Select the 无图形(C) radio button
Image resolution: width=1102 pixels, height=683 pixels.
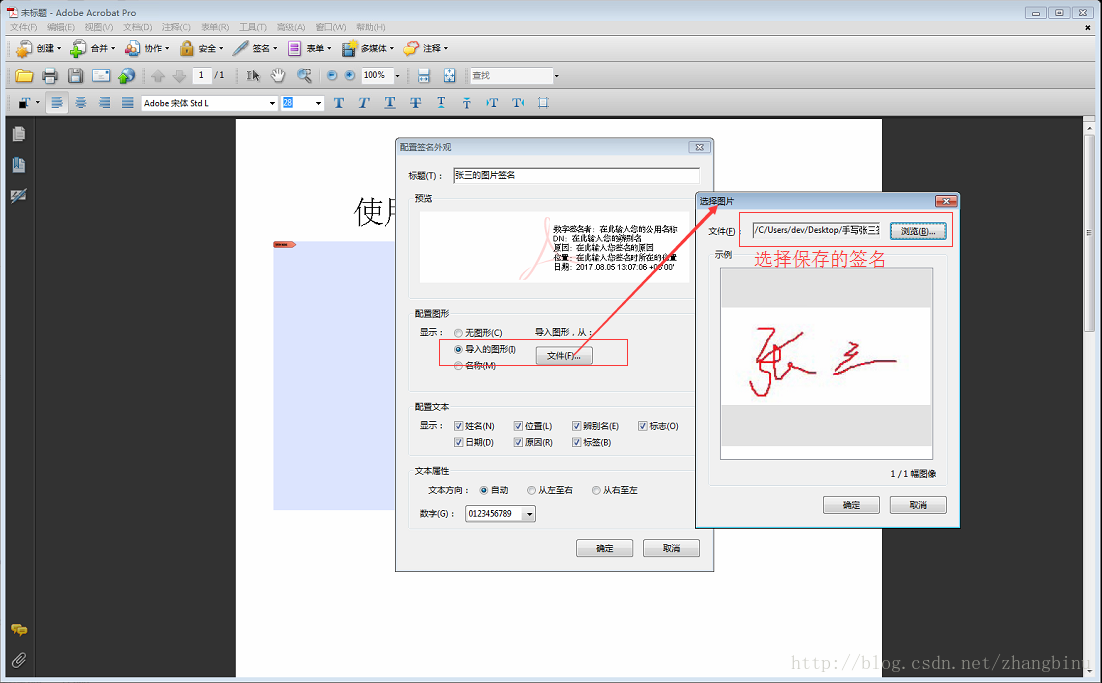click(458, 333)
